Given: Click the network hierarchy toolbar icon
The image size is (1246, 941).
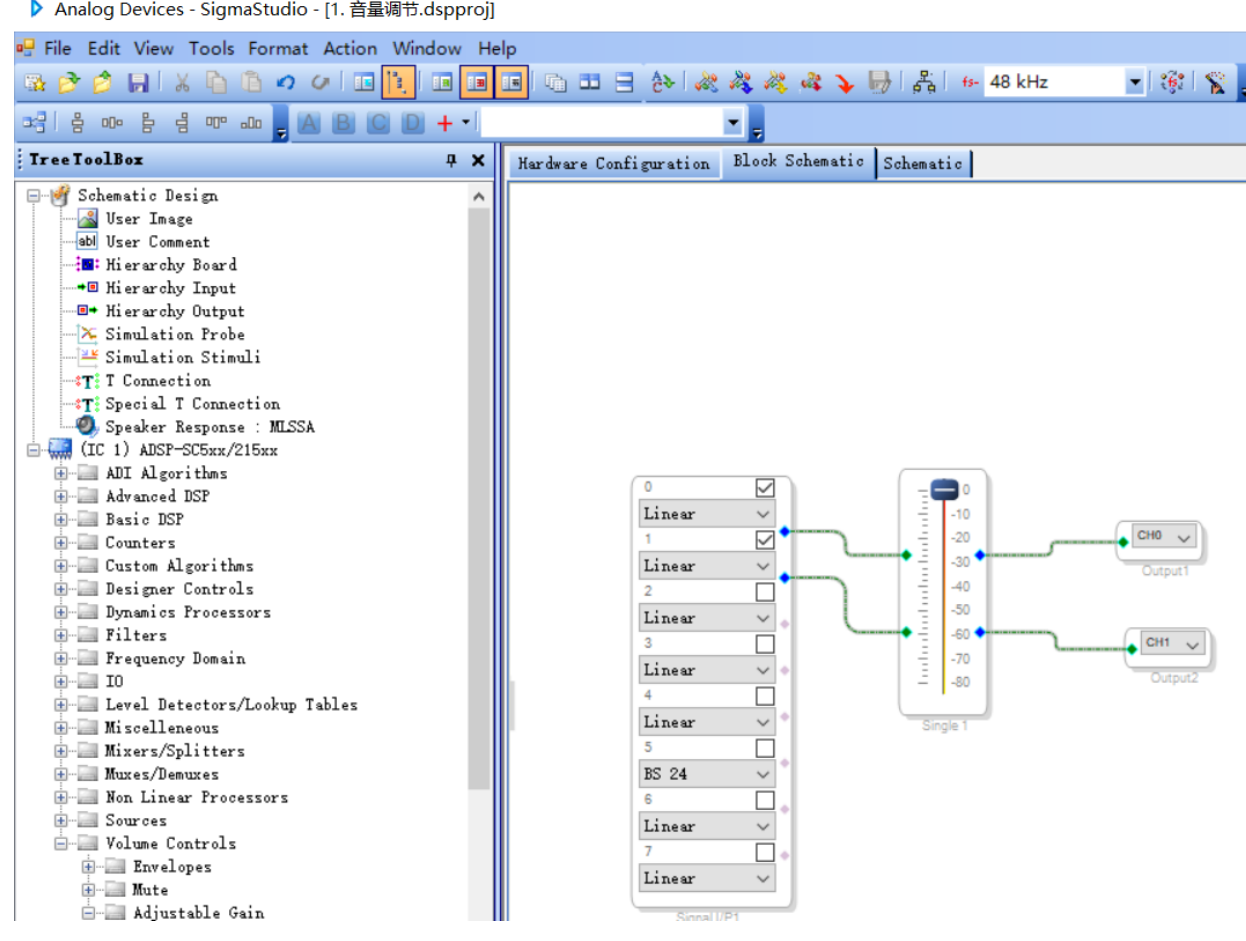Looking at the screenshot, I should pyautogui.click(x=923, y=83).
